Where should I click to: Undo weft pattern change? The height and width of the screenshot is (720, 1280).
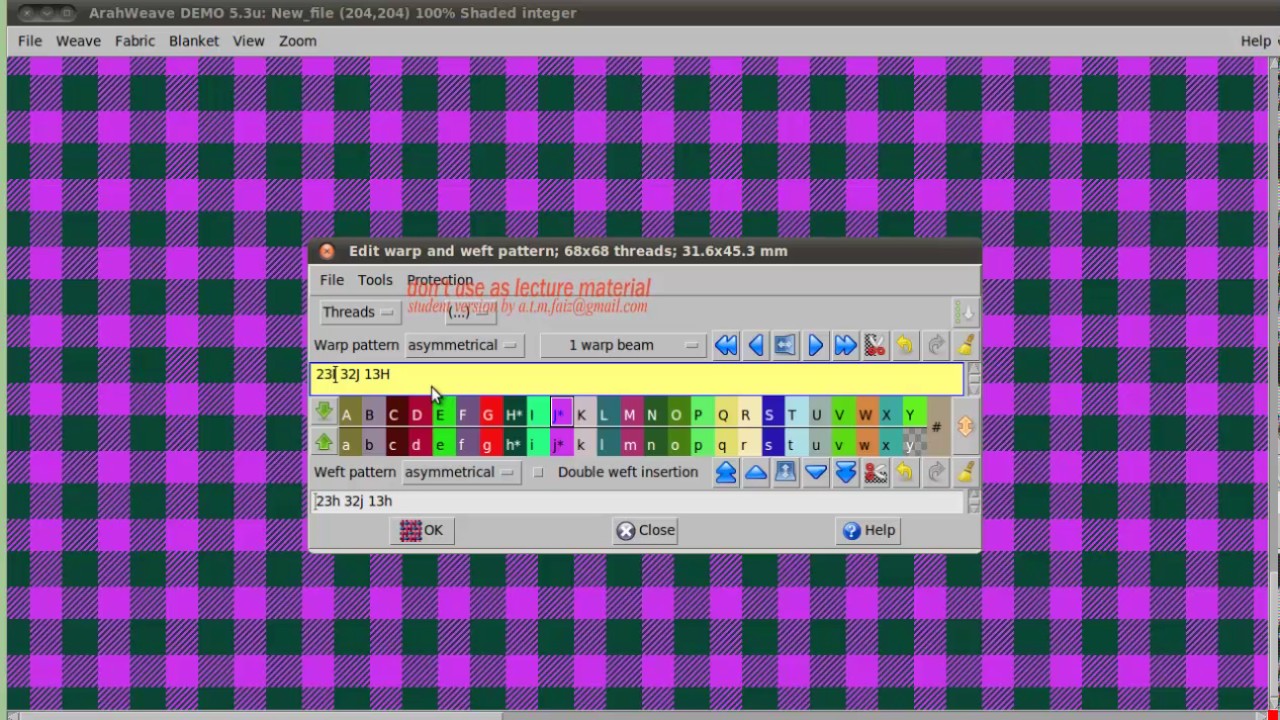[905, 472]
